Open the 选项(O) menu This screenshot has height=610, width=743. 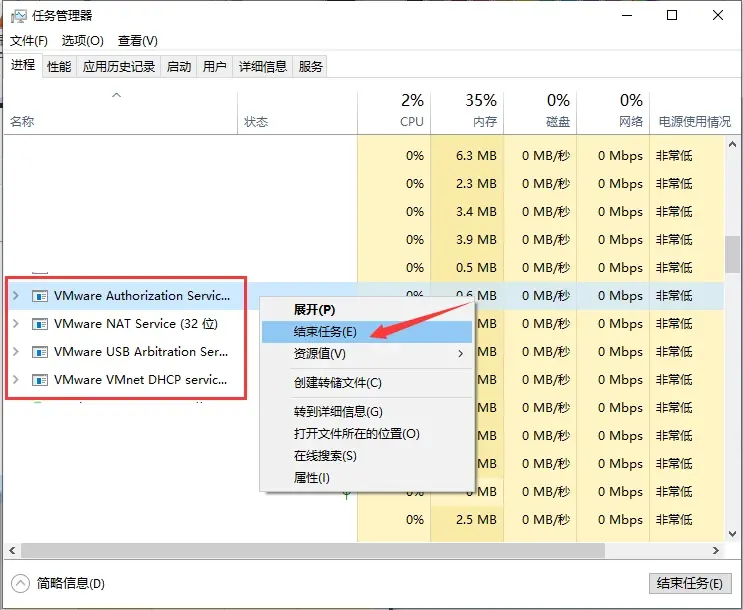pos(82,41)
